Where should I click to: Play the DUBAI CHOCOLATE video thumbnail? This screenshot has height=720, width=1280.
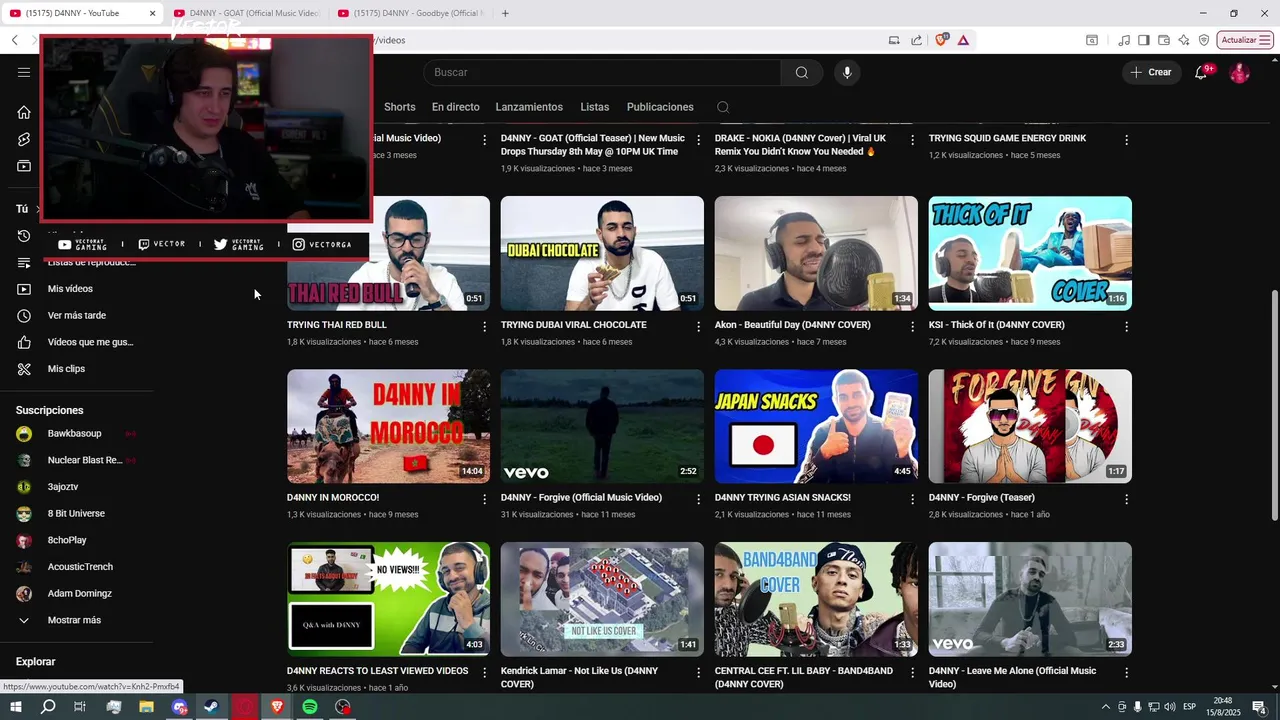602,253
